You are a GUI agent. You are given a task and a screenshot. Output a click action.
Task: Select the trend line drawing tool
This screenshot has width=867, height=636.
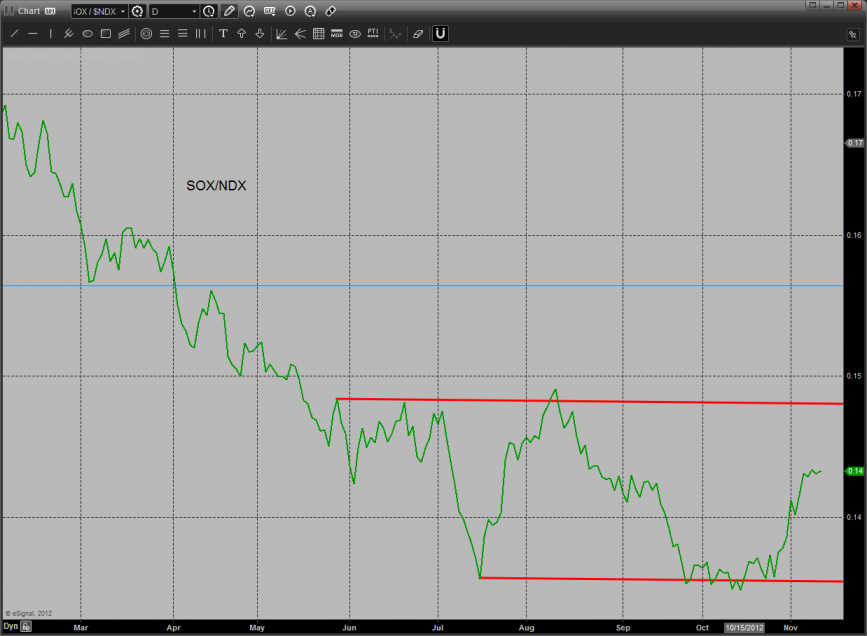click(14, 33)
